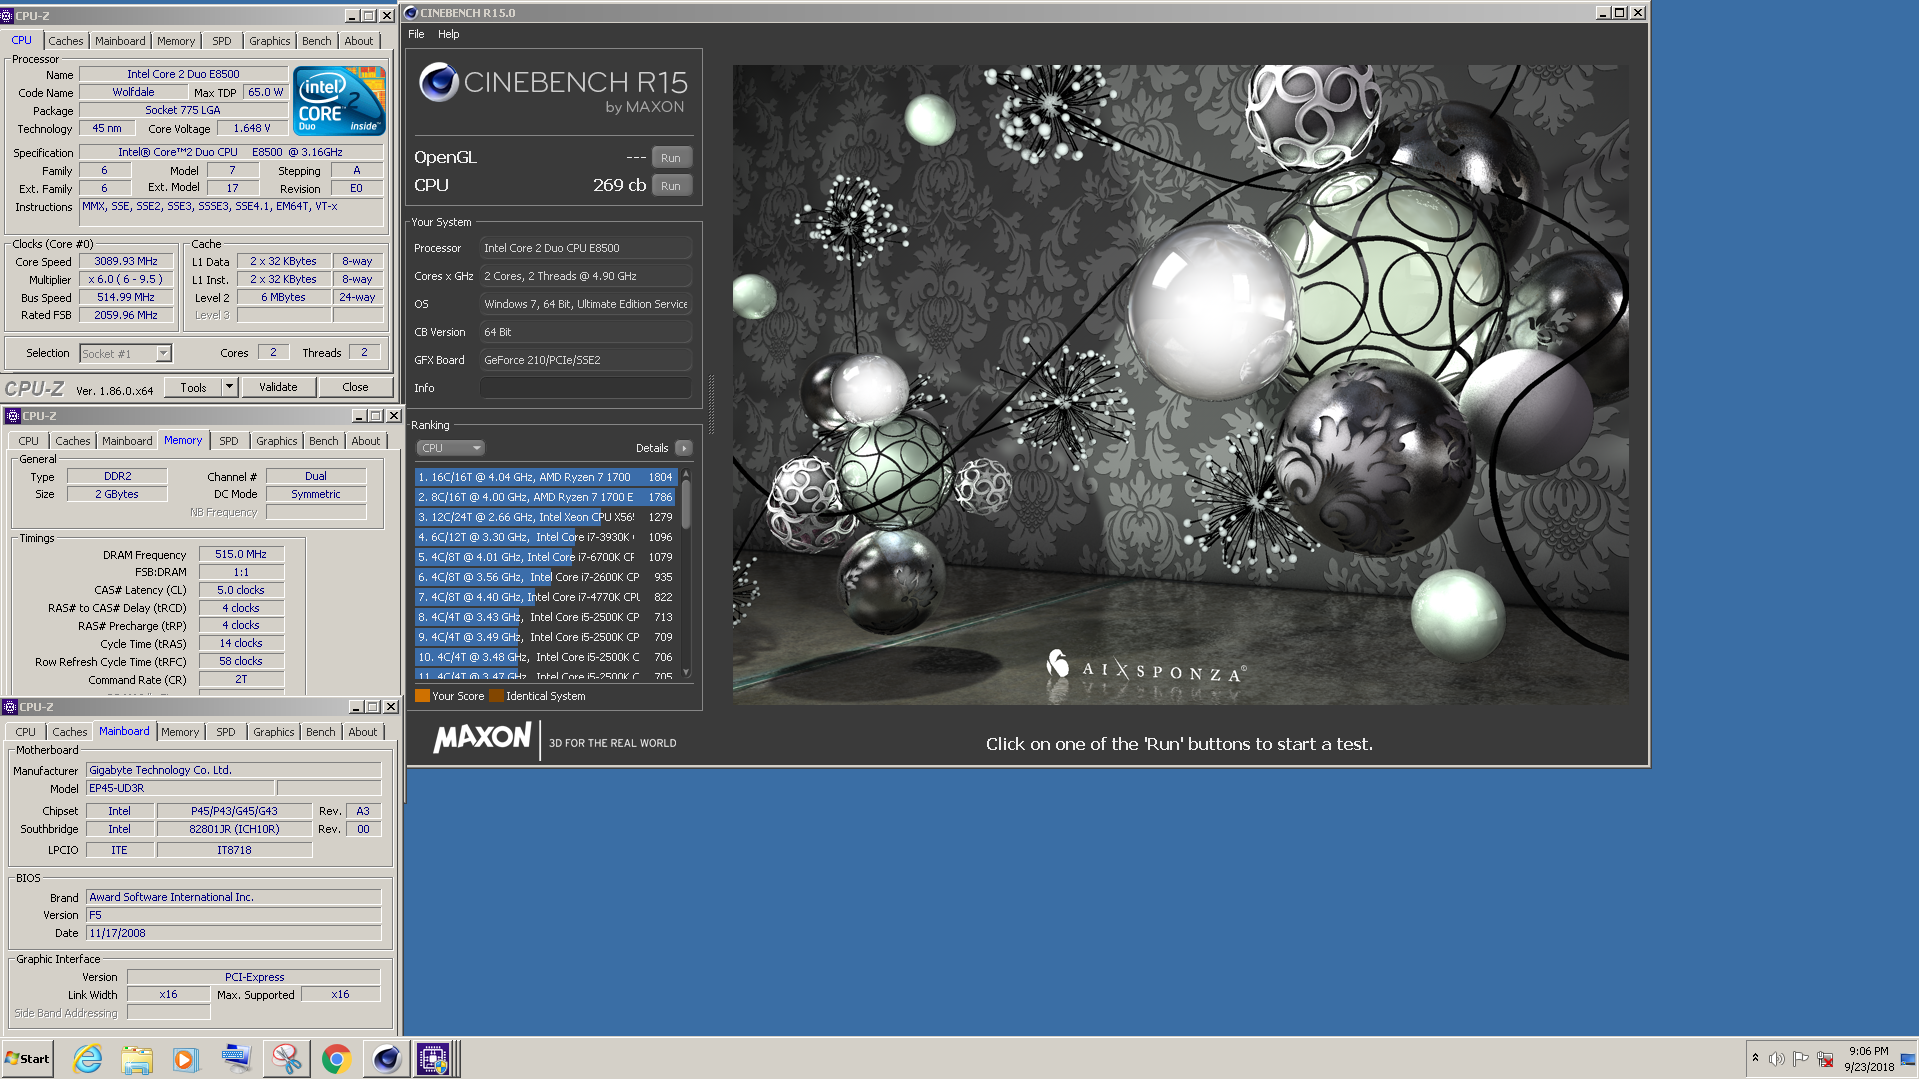This screenshot has height=1079, width=1919.
Task: Click the Info input field in Cinebench
Action: tap(586, 388)
